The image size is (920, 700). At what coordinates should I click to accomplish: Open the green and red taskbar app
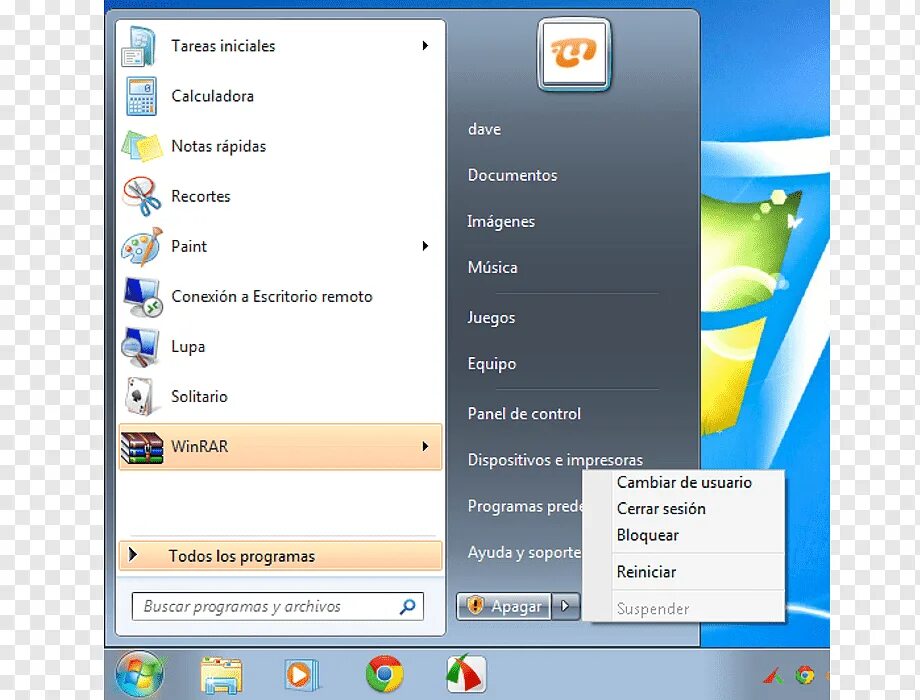tap(466, 674)
